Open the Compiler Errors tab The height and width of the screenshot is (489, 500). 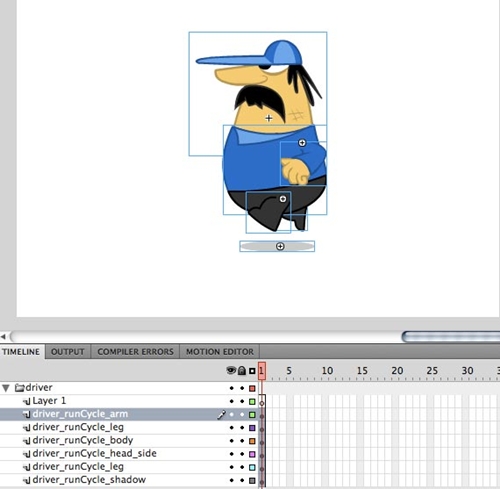[135, 352]
